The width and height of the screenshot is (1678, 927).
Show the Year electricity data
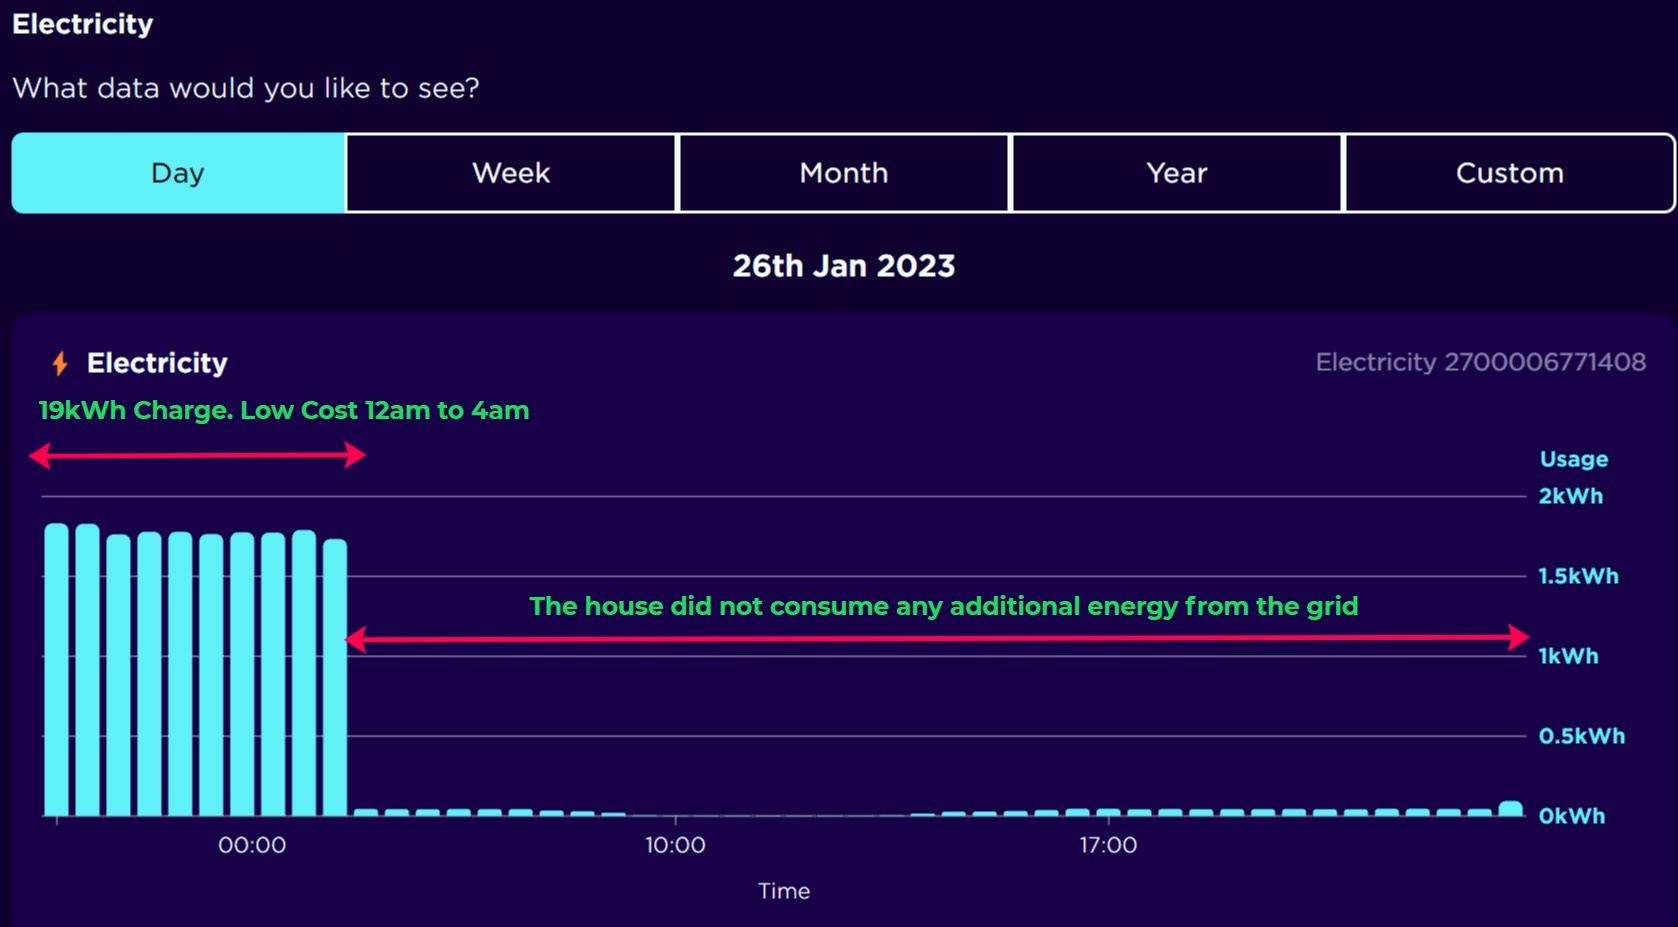1177,173
